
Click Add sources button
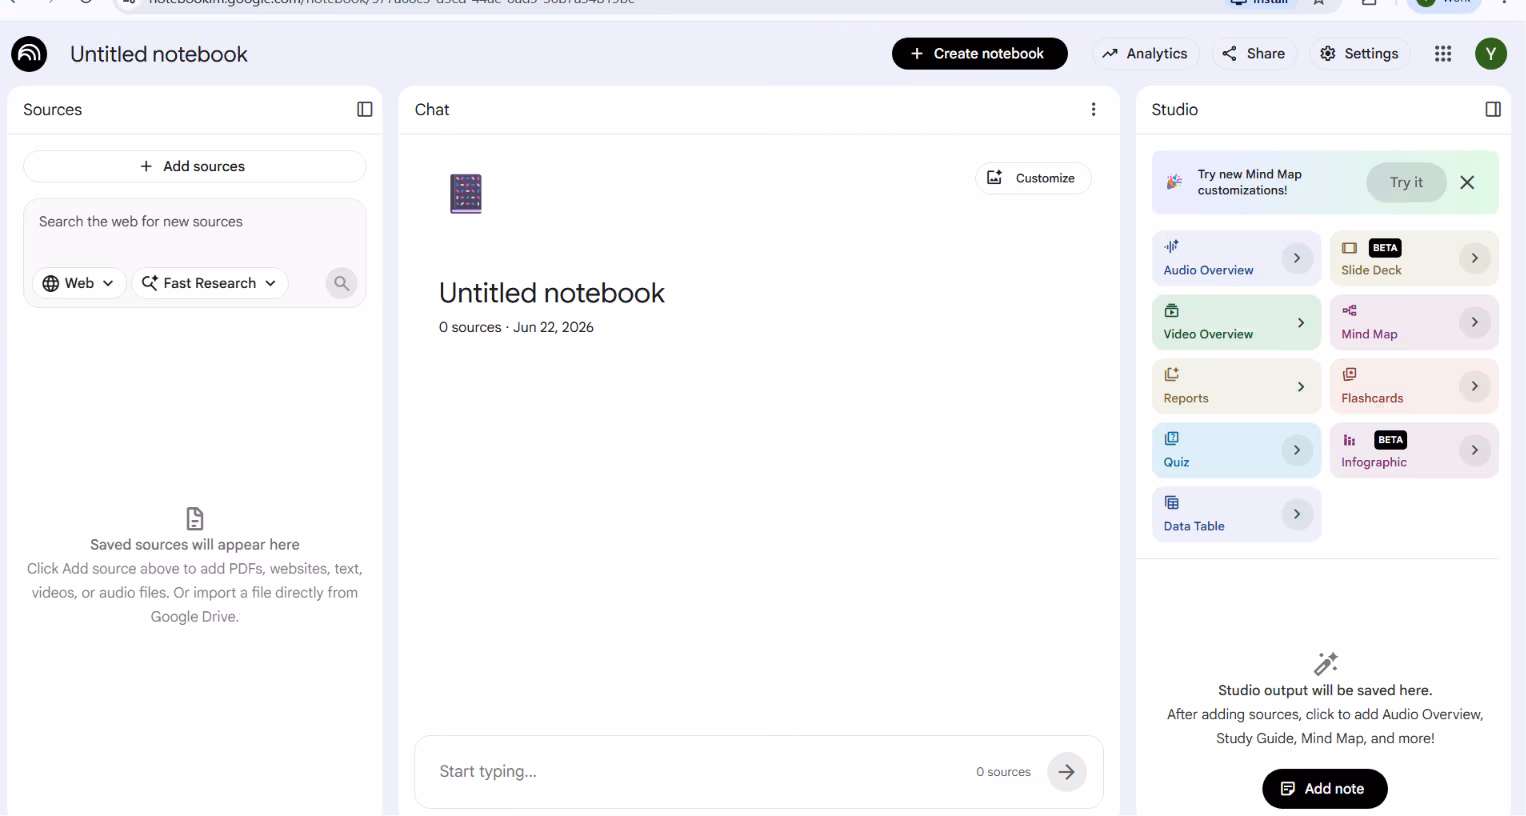coord(194,166)
